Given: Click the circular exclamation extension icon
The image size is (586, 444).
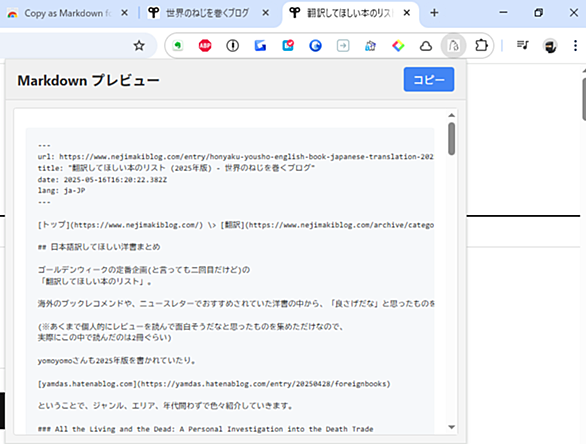Looking at the screenshot, I should point(232,46).
